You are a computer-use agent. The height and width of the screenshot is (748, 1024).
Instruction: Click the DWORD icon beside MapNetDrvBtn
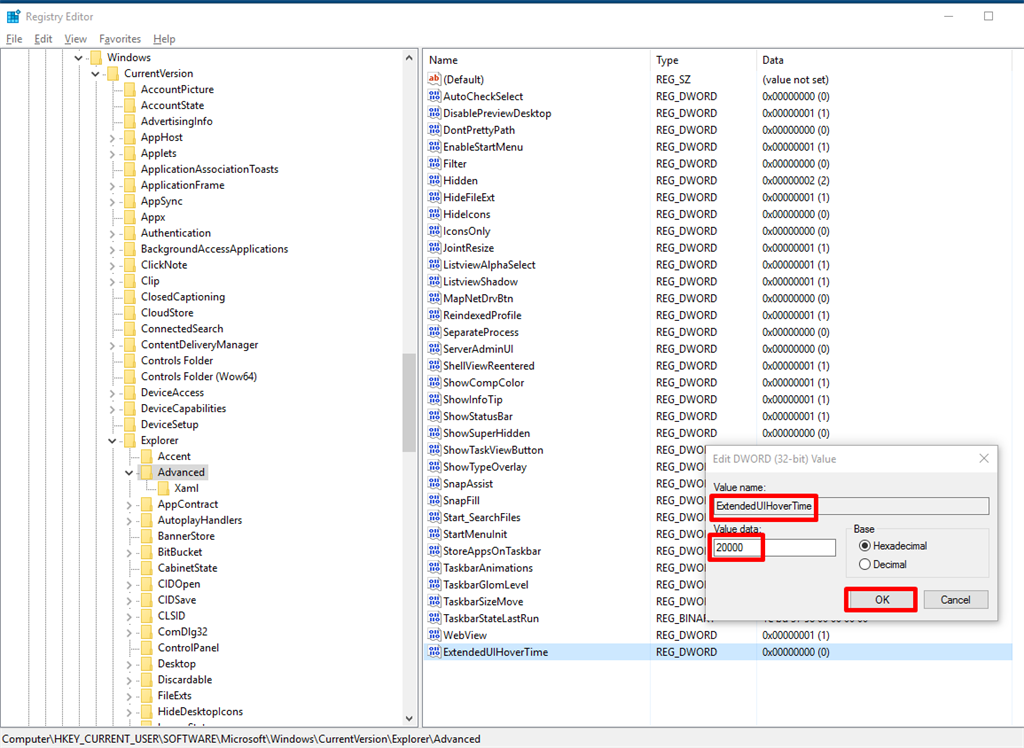point(434,299)
